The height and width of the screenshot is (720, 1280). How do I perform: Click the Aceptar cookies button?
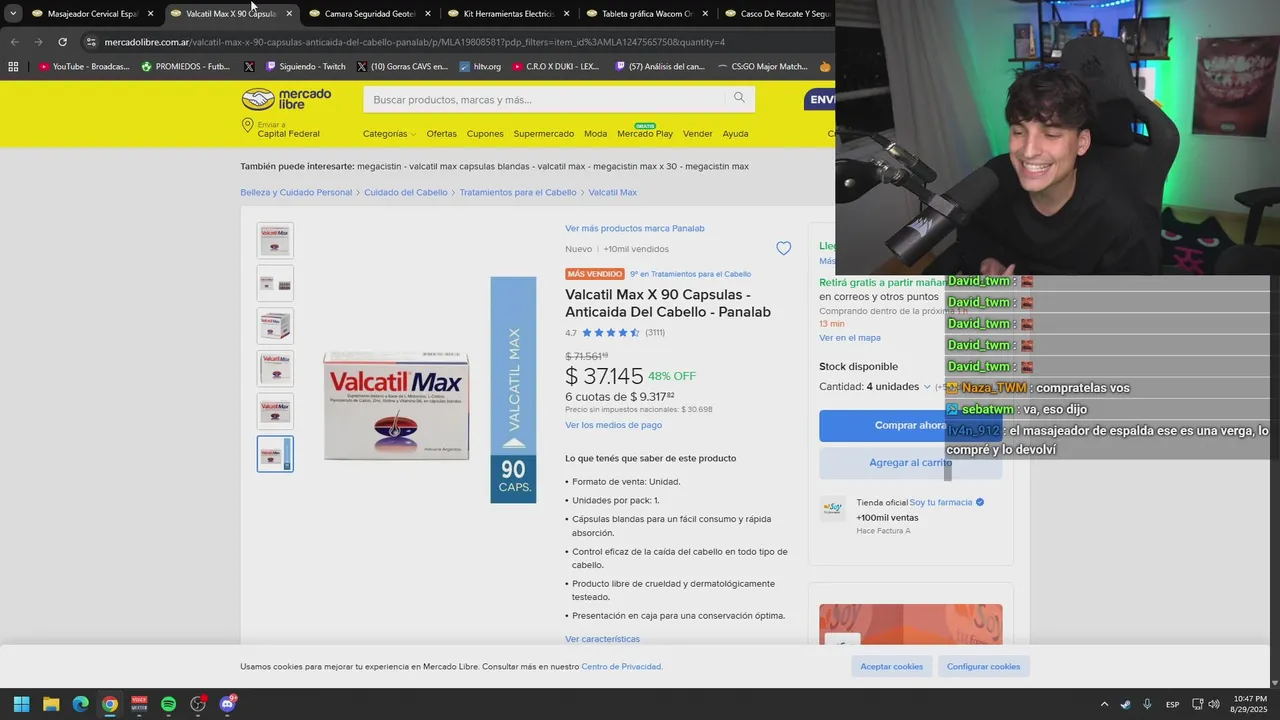pos(892,666)
